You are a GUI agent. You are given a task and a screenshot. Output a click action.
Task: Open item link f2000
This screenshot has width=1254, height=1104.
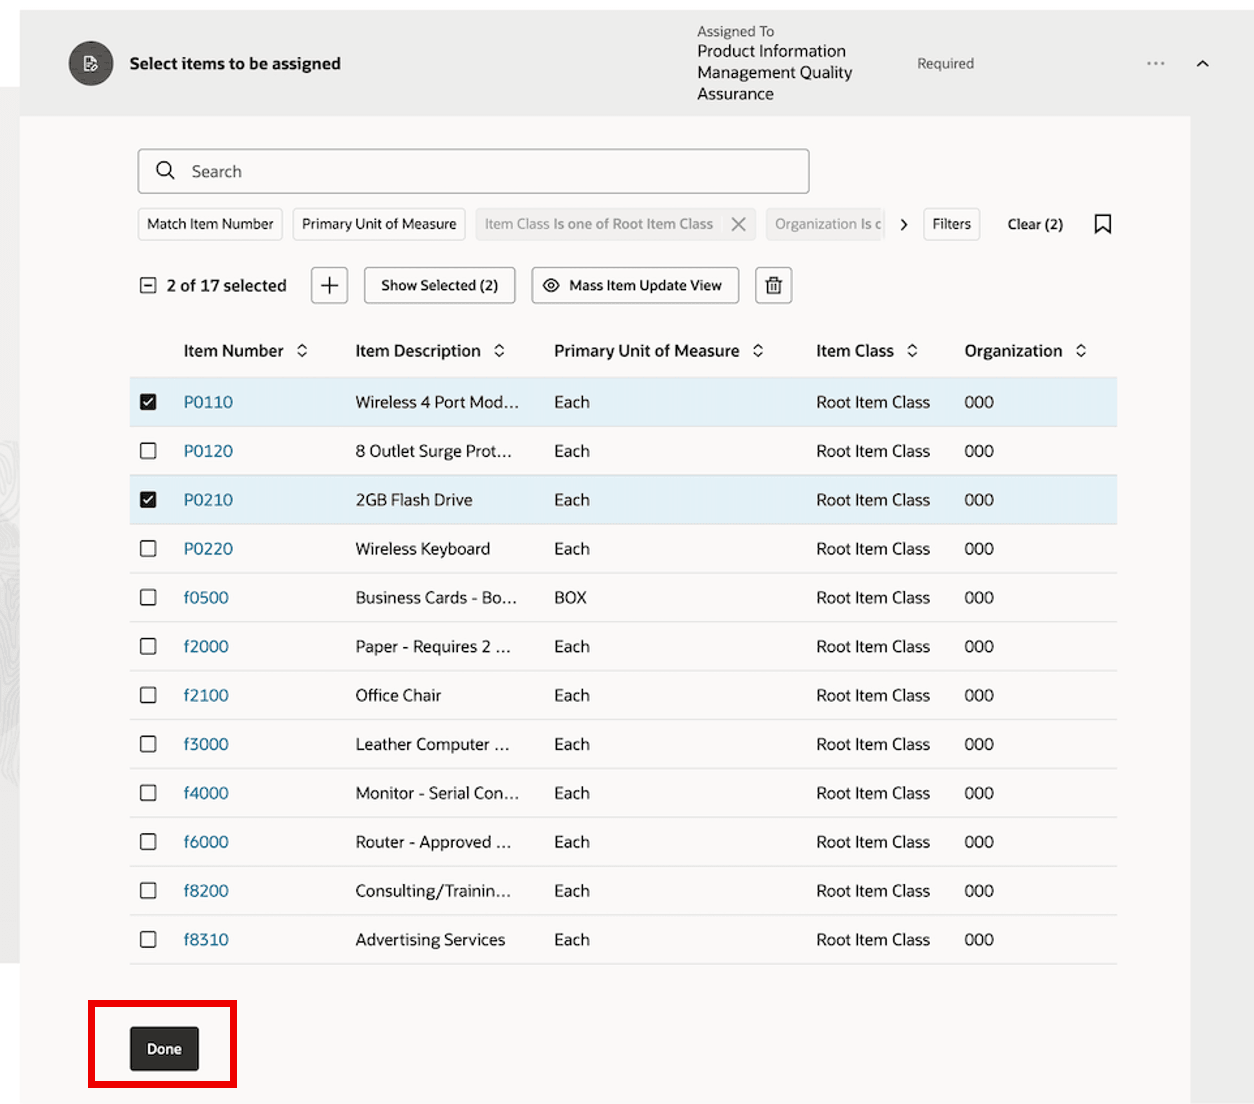(206, 647)
